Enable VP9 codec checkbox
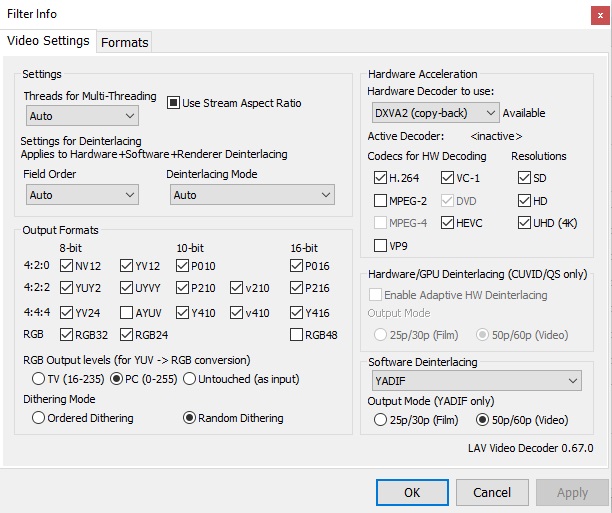The image size is (612, 513). pyautogui.click(x=380, y=245)
